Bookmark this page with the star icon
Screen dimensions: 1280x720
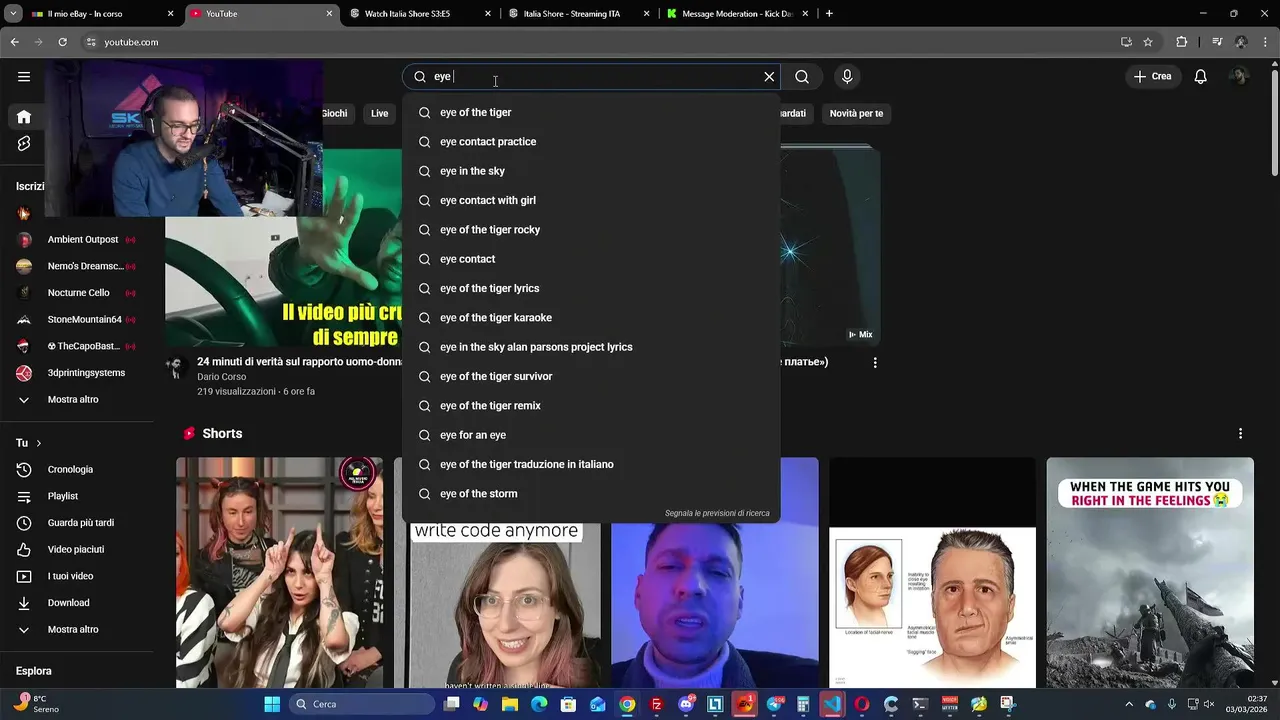(1148, 42)
